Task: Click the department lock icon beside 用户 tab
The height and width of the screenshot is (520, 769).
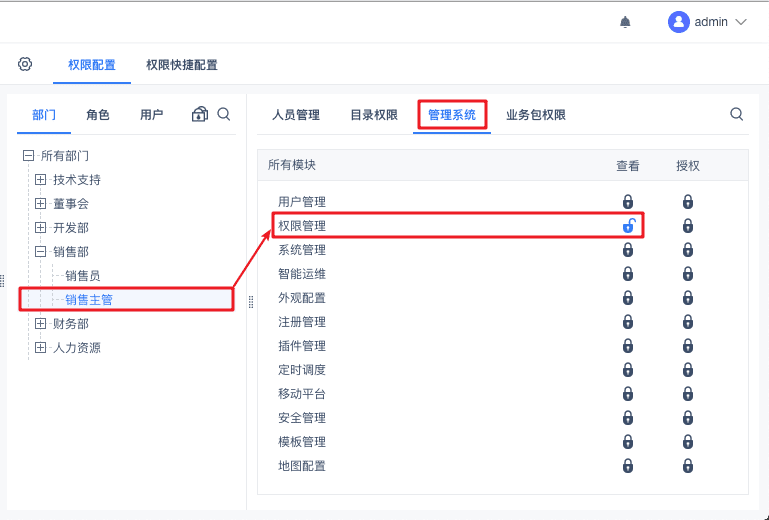Action: pyautogui.click(x=200, y=114)
